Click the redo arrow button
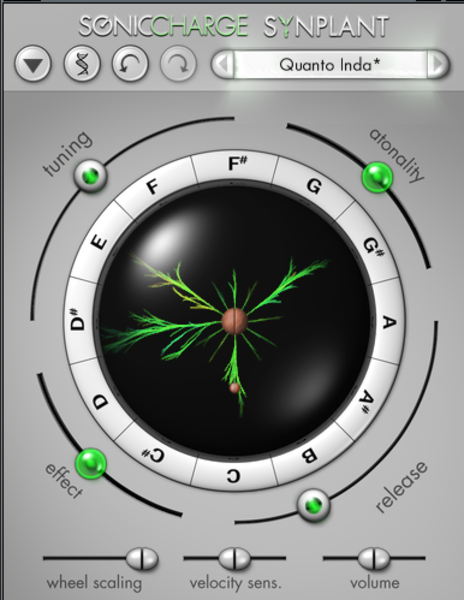Viewport: 464px width, 600px height. pos(178,64)
